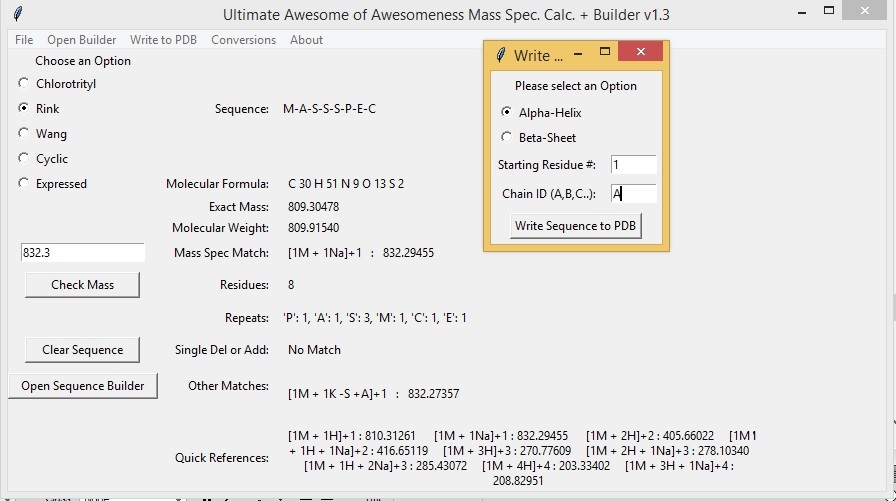Choose the Wang radio option
Viewport: 896px width, 501px height.
(x=24, y=133)
